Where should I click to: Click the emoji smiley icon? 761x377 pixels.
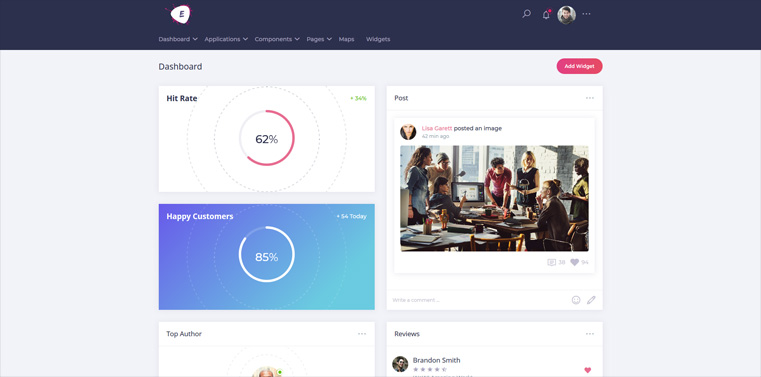tap(576, 300)
